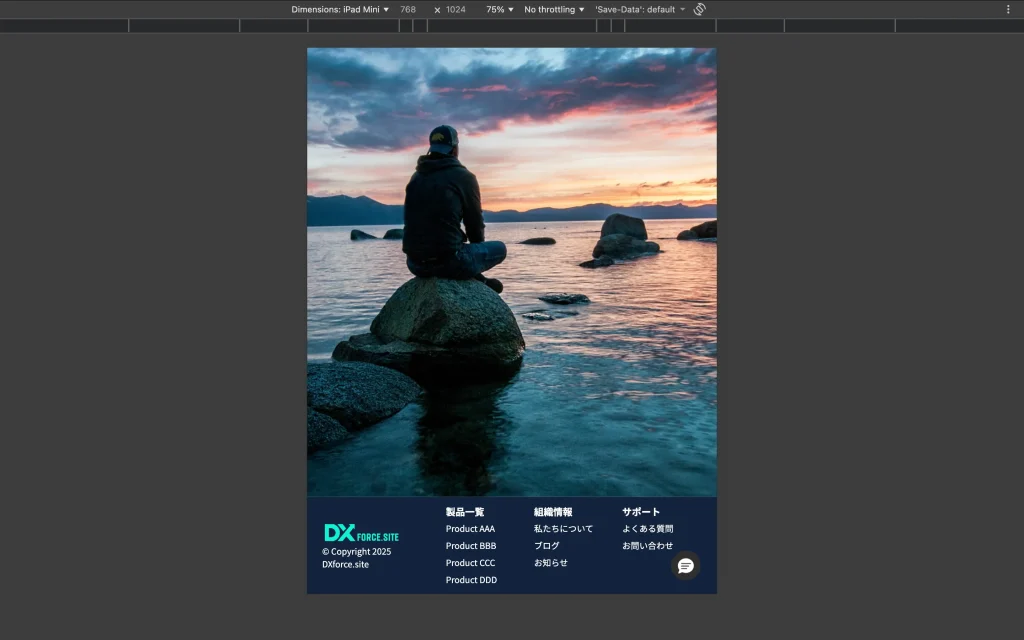The height and width of the screenshot is (640, 1024).
Task: Open the Save-Data default dropdown
Action: 640,9
